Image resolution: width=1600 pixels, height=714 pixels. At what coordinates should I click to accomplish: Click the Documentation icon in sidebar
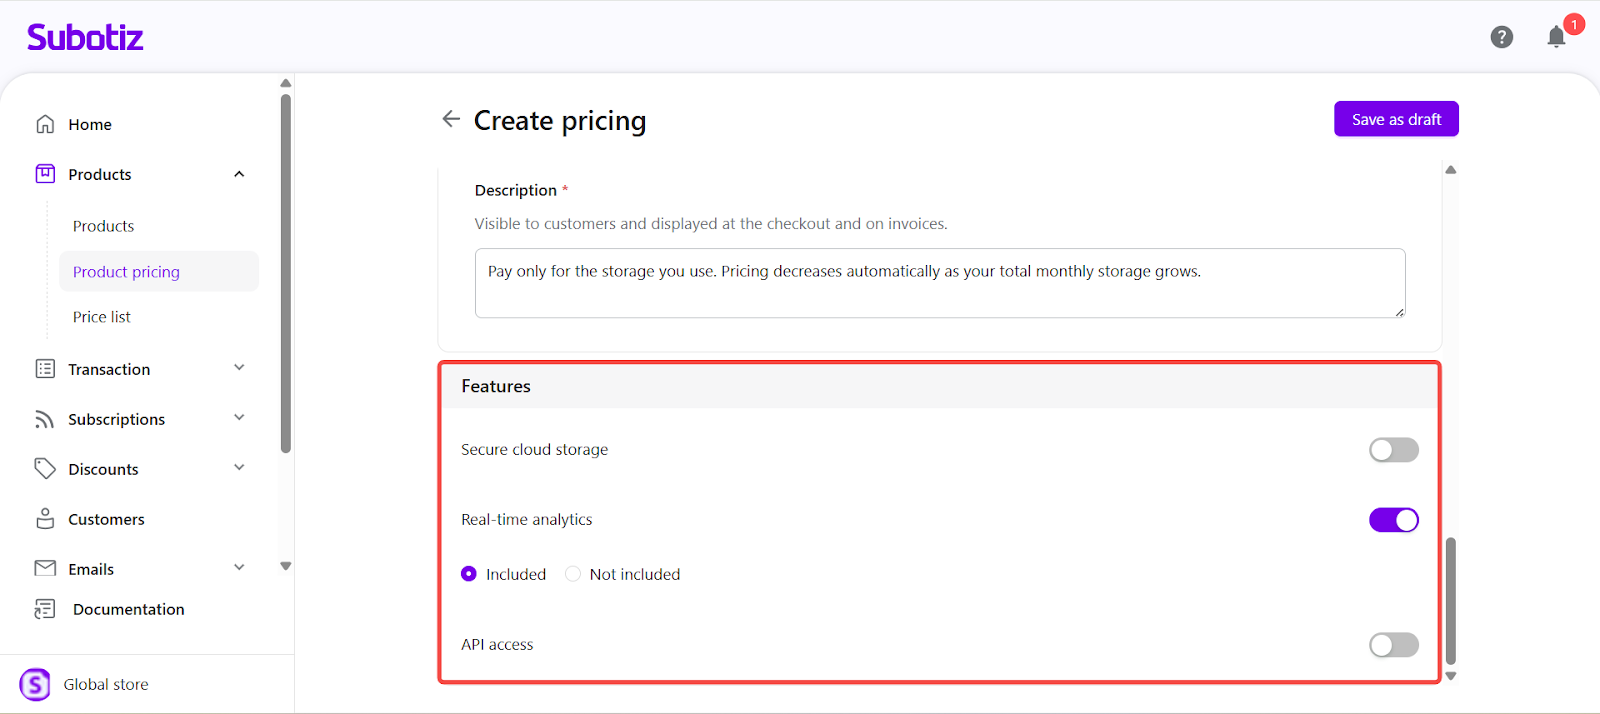[45, 609]
